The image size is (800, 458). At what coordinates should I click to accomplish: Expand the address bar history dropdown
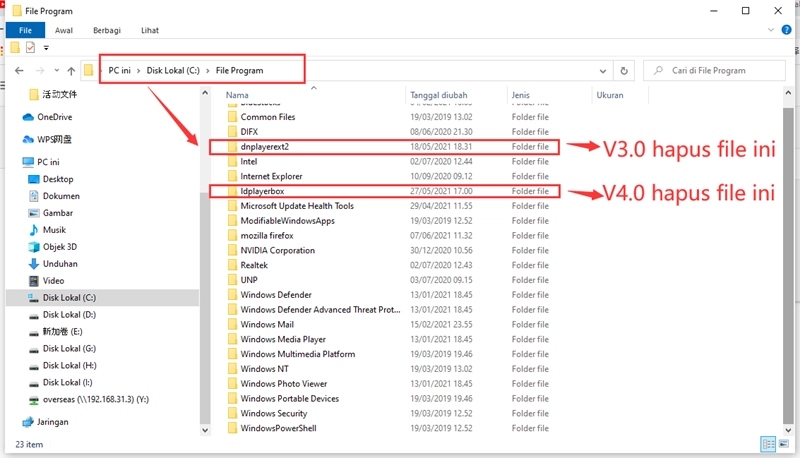pyautogui.click(x=603, y=71)
